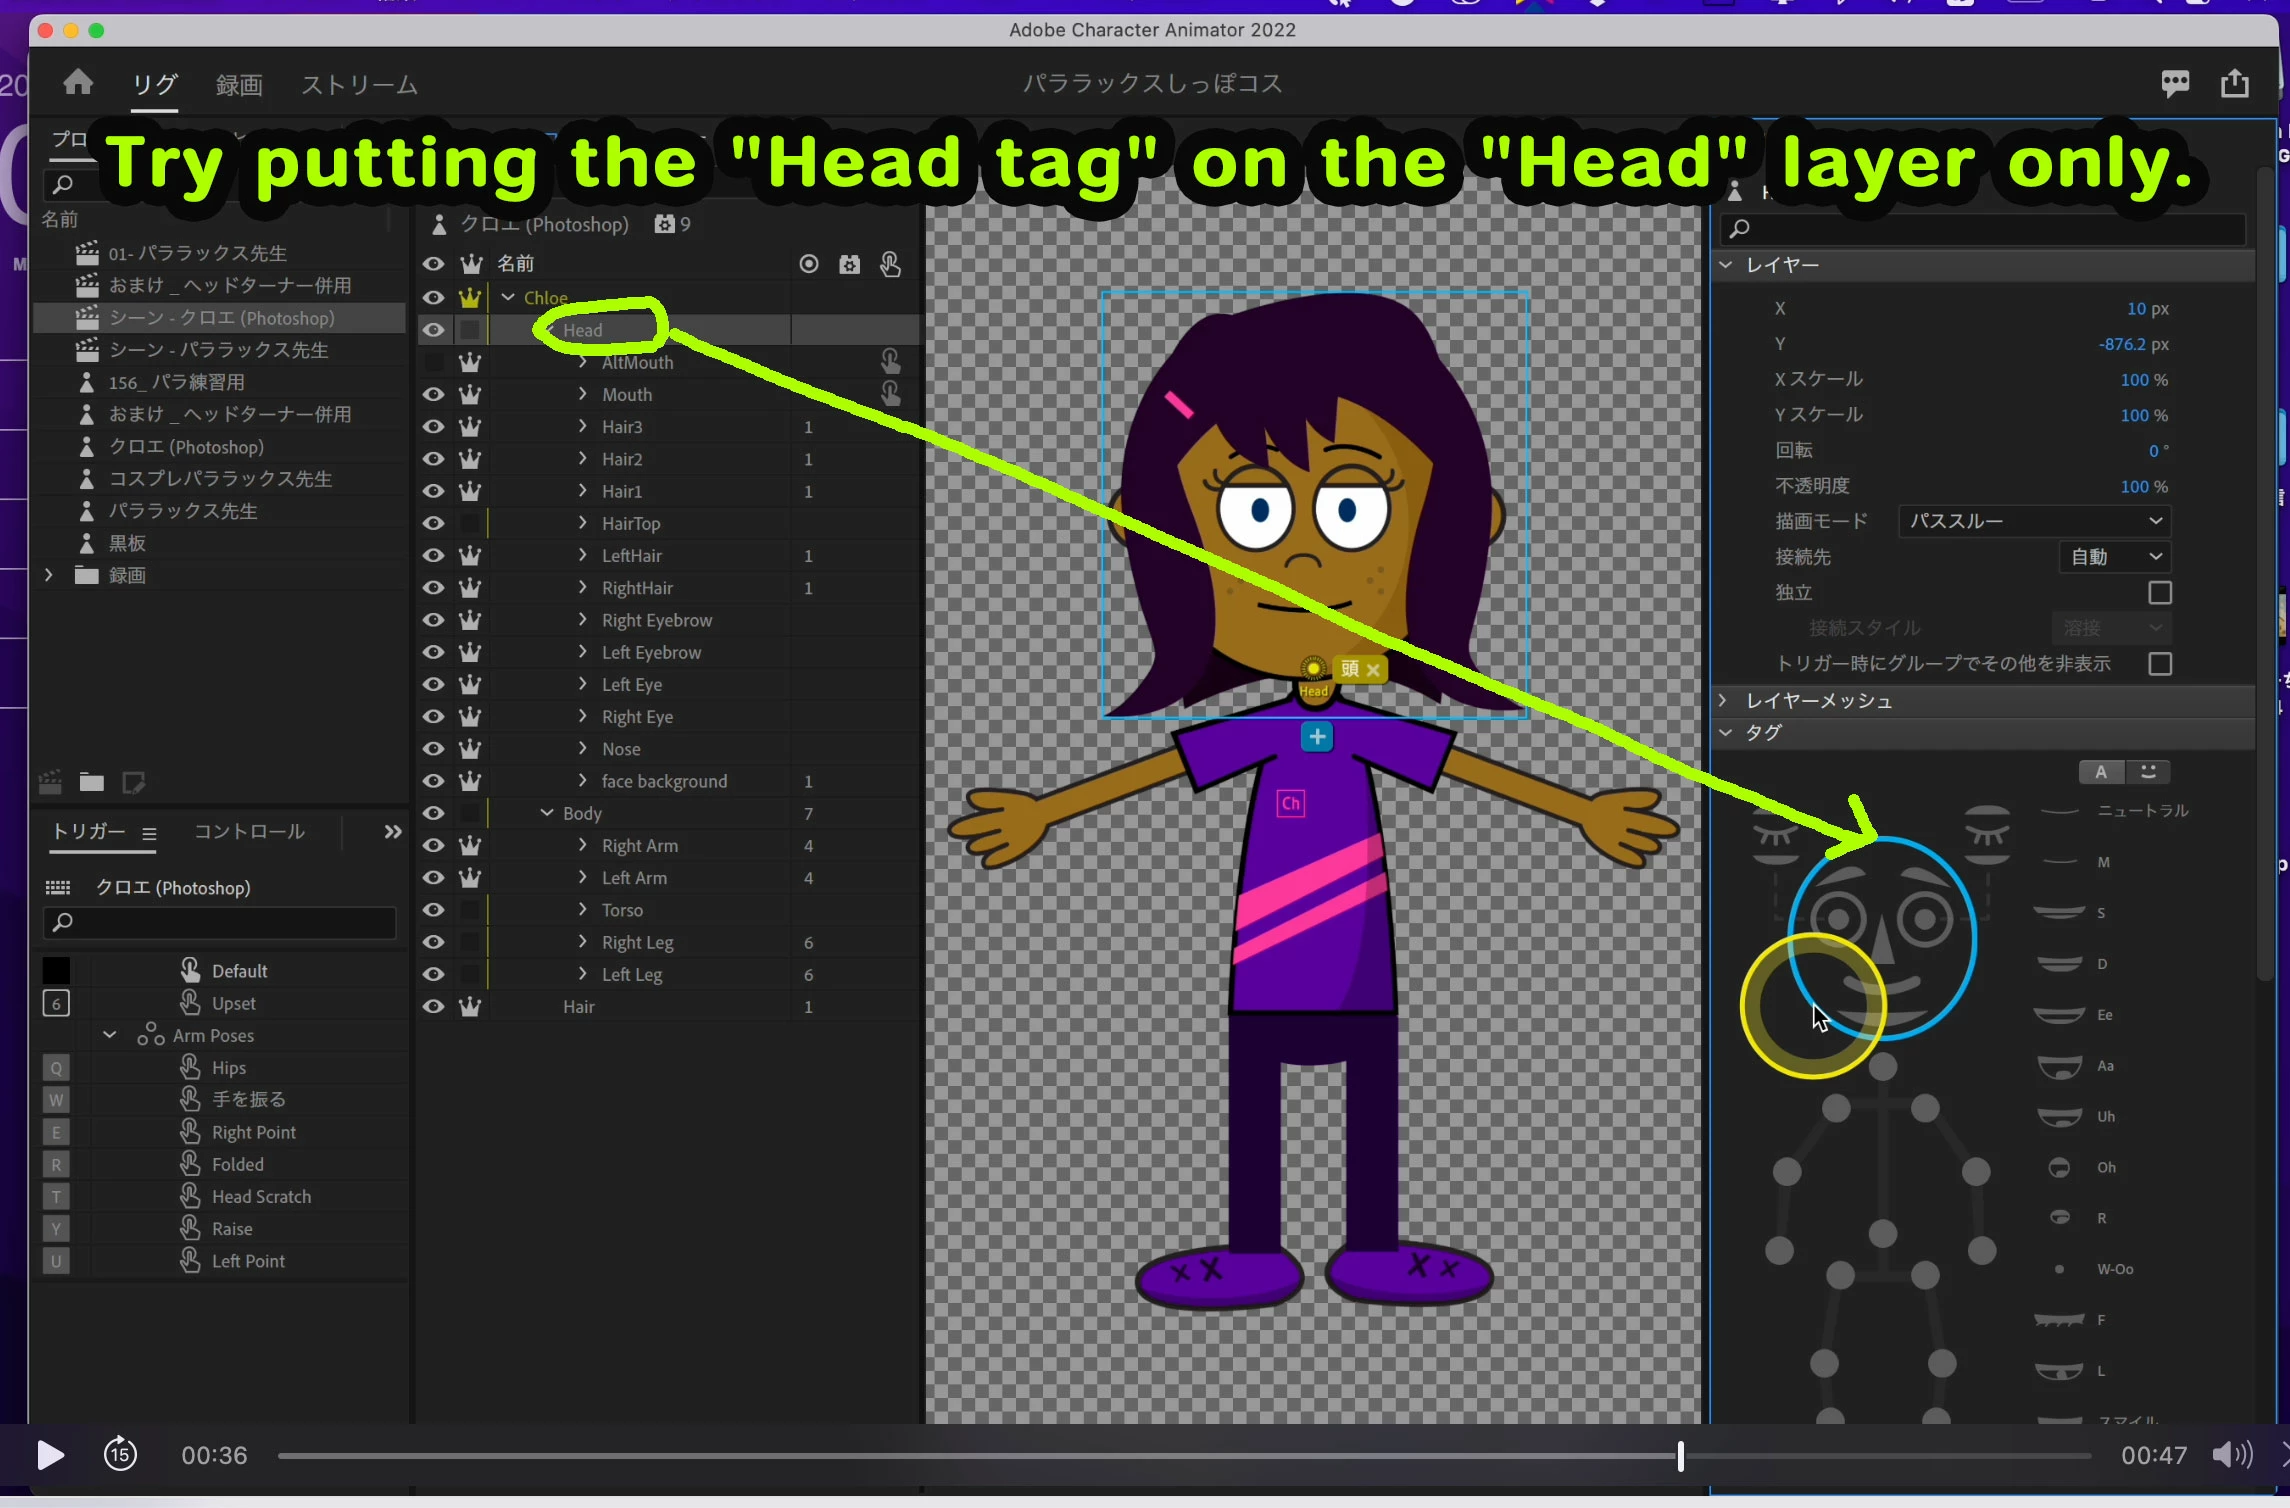Switch tags to visual face view
This screenshot has width=2290, height=1508.
tap(2148, 772)
